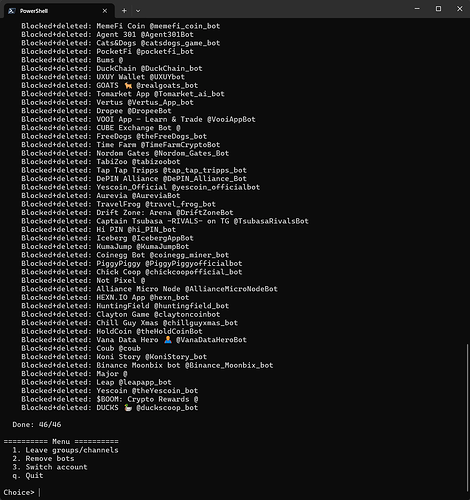
Task: Click the 'Switch account' menu line
Action: pos(50,467)
